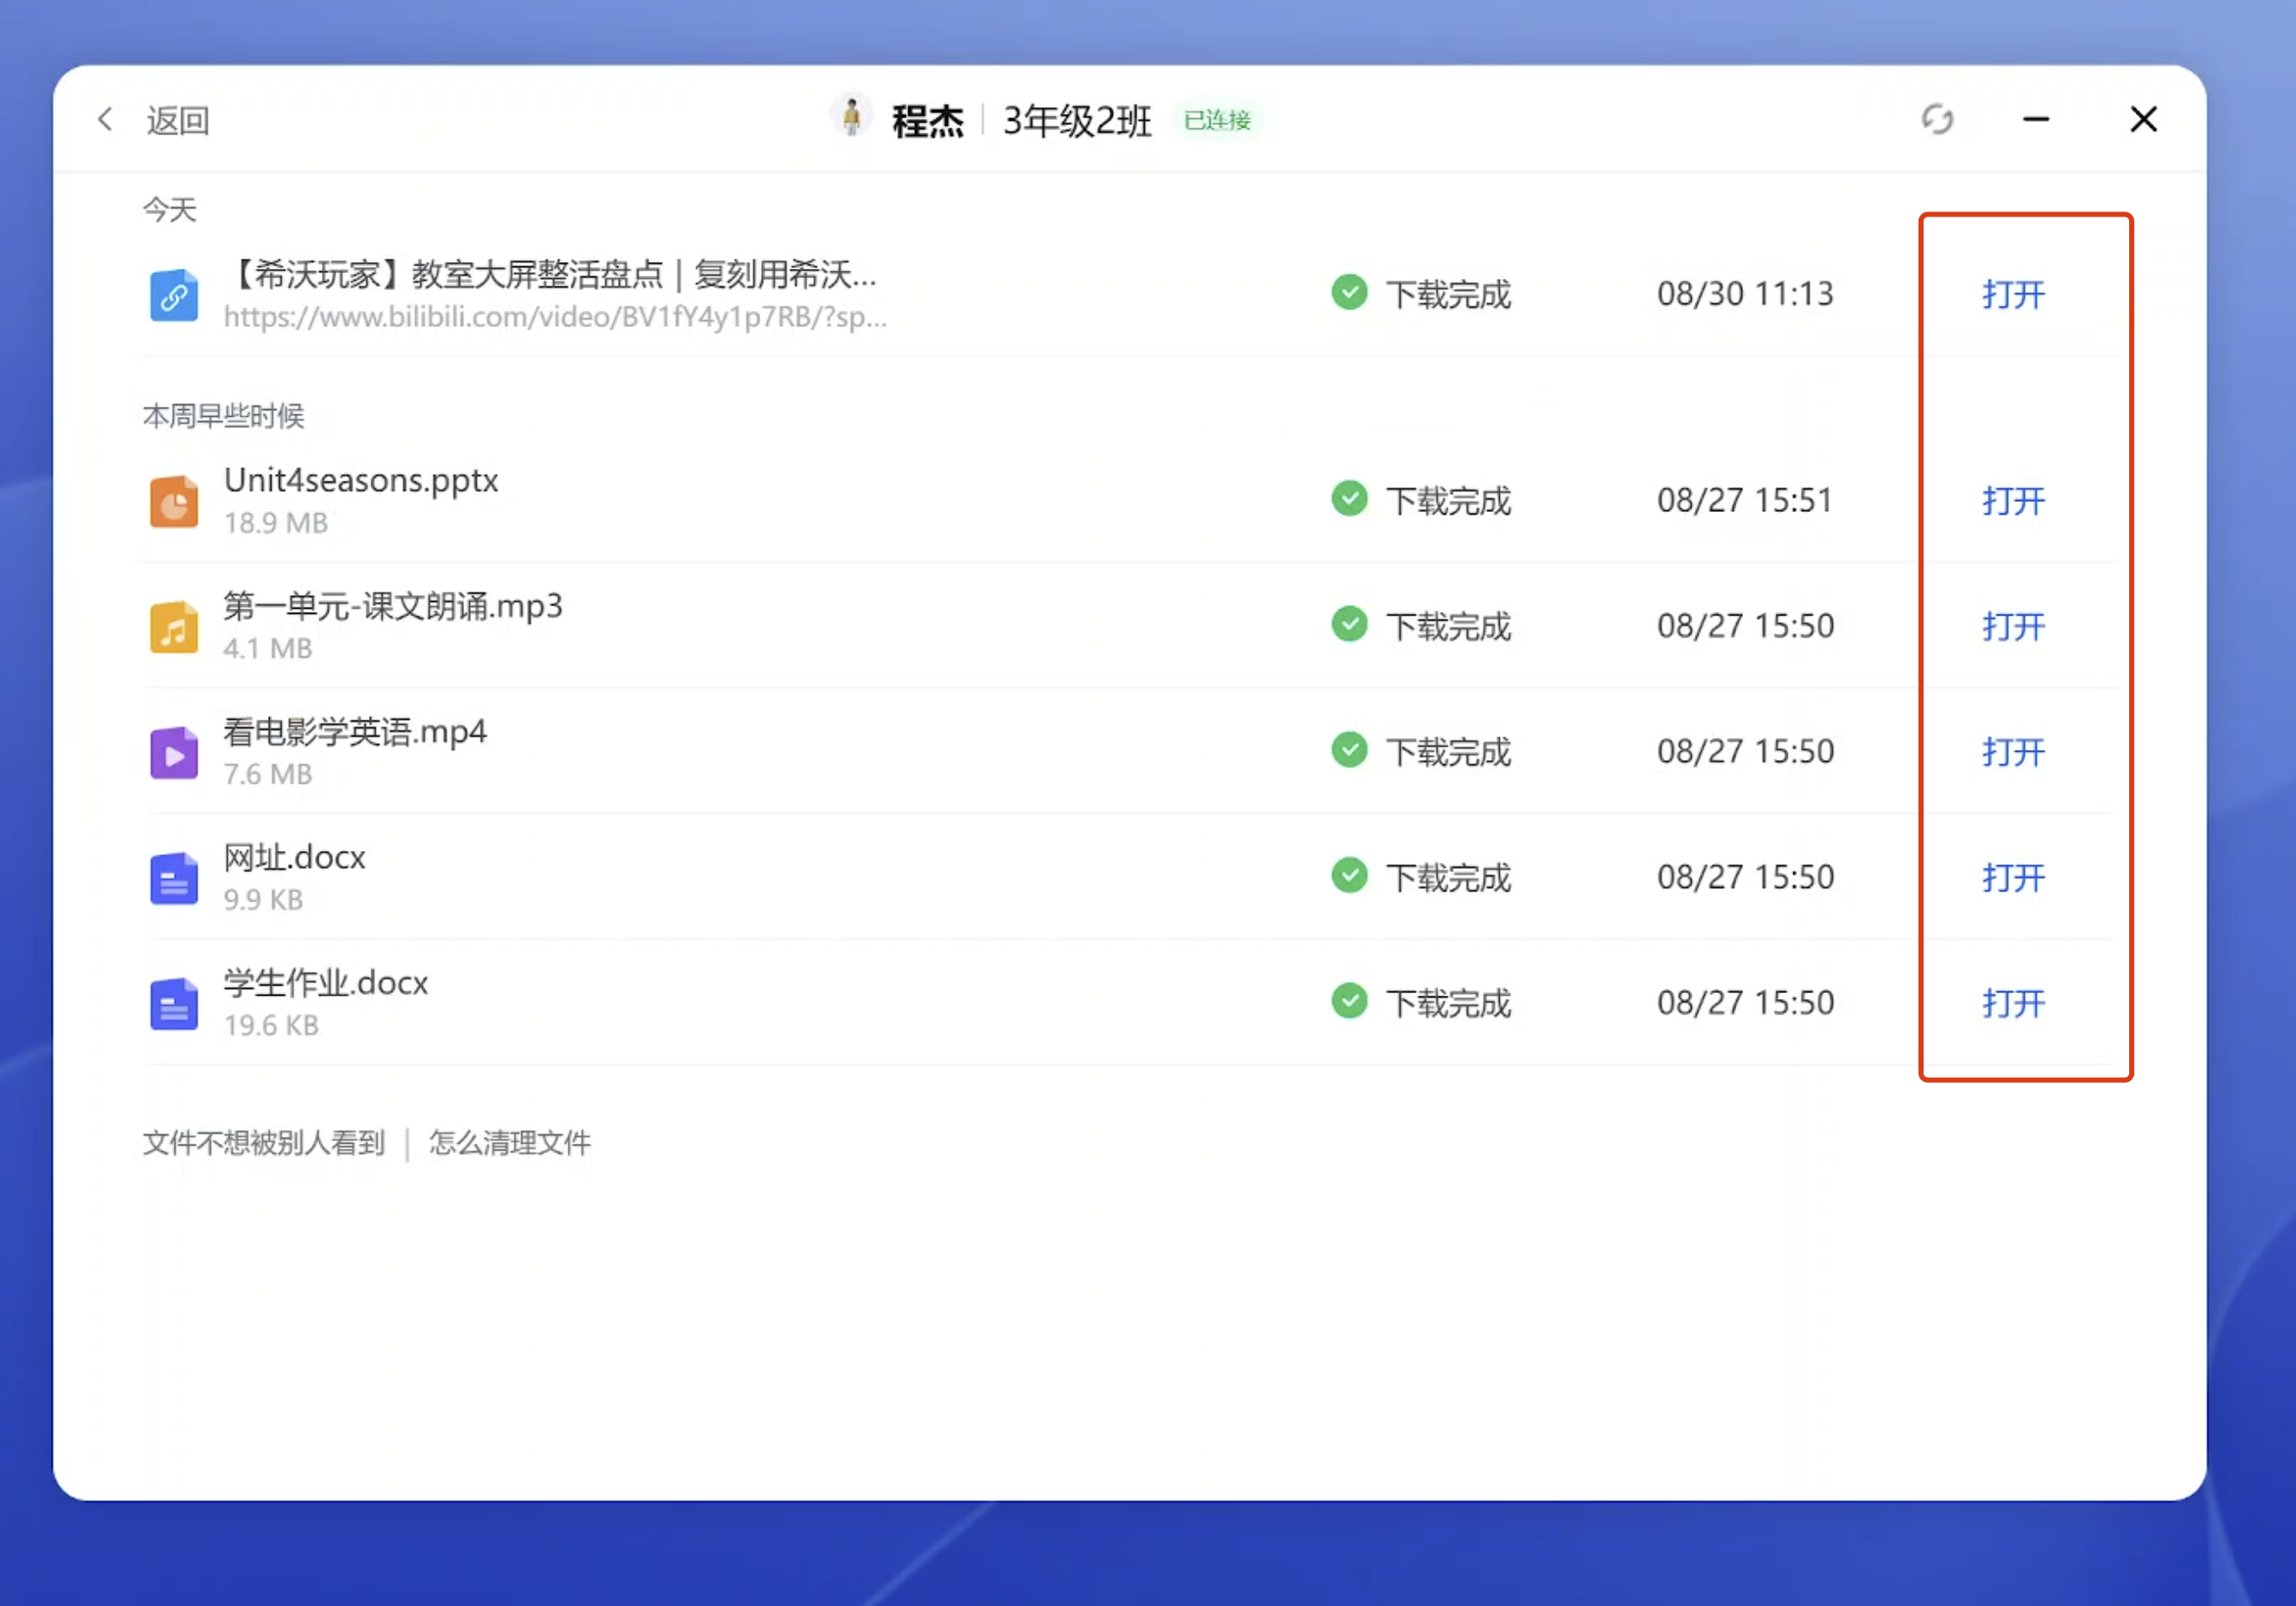
Task: Click the 程杰 user avatar icon
Action: click(x=852, y=118)
